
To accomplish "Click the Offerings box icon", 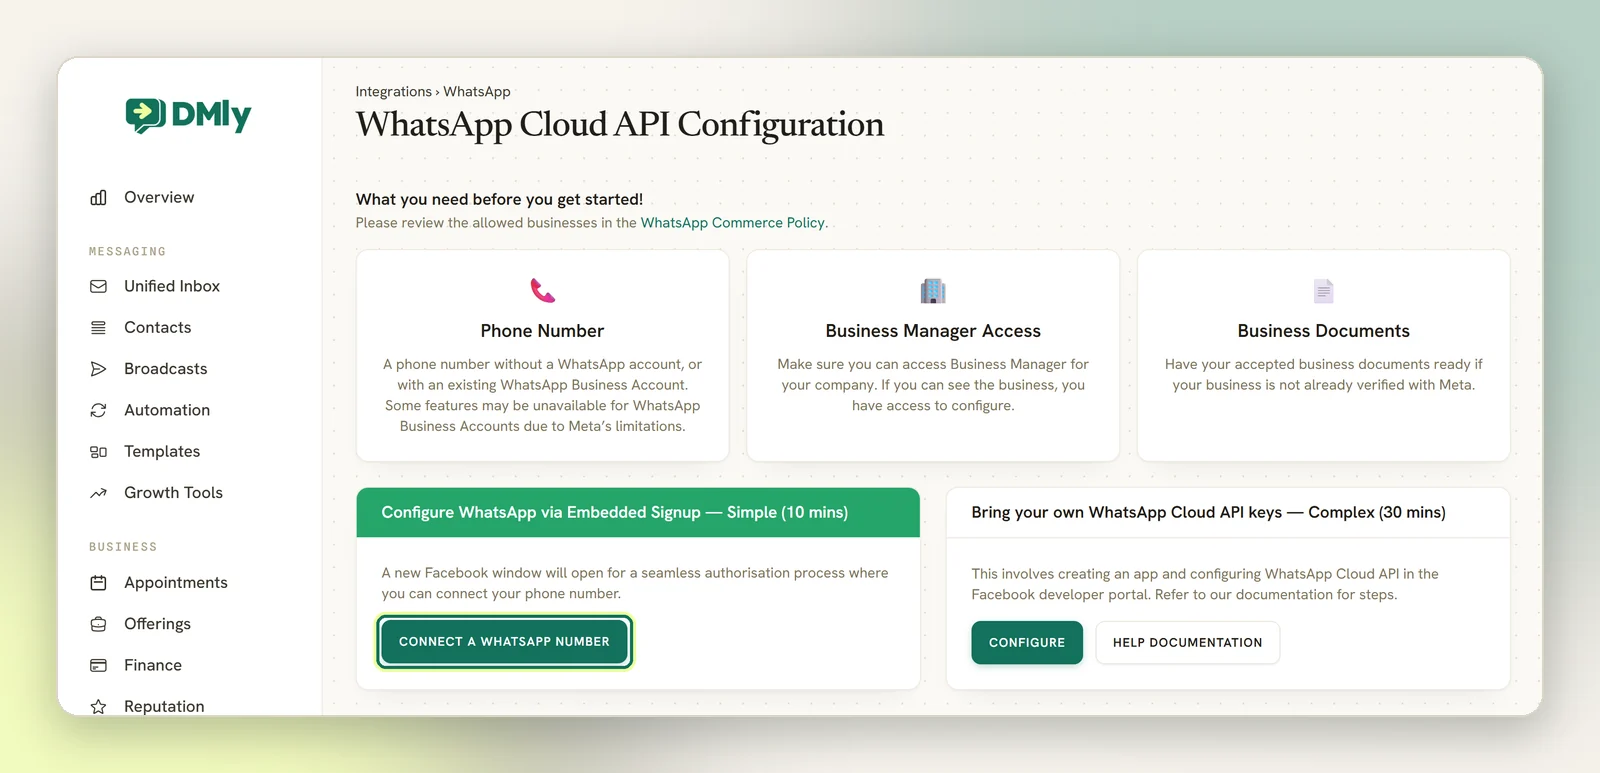I will (x=98, y=624).
